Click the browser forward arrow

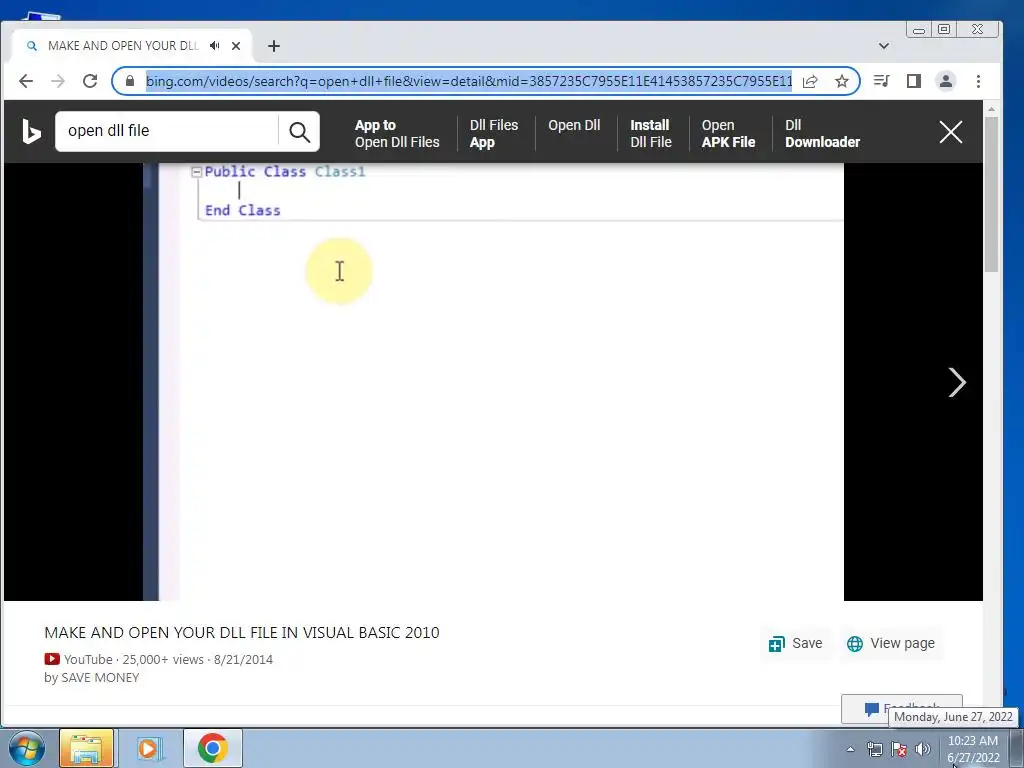tap(57, 81)
